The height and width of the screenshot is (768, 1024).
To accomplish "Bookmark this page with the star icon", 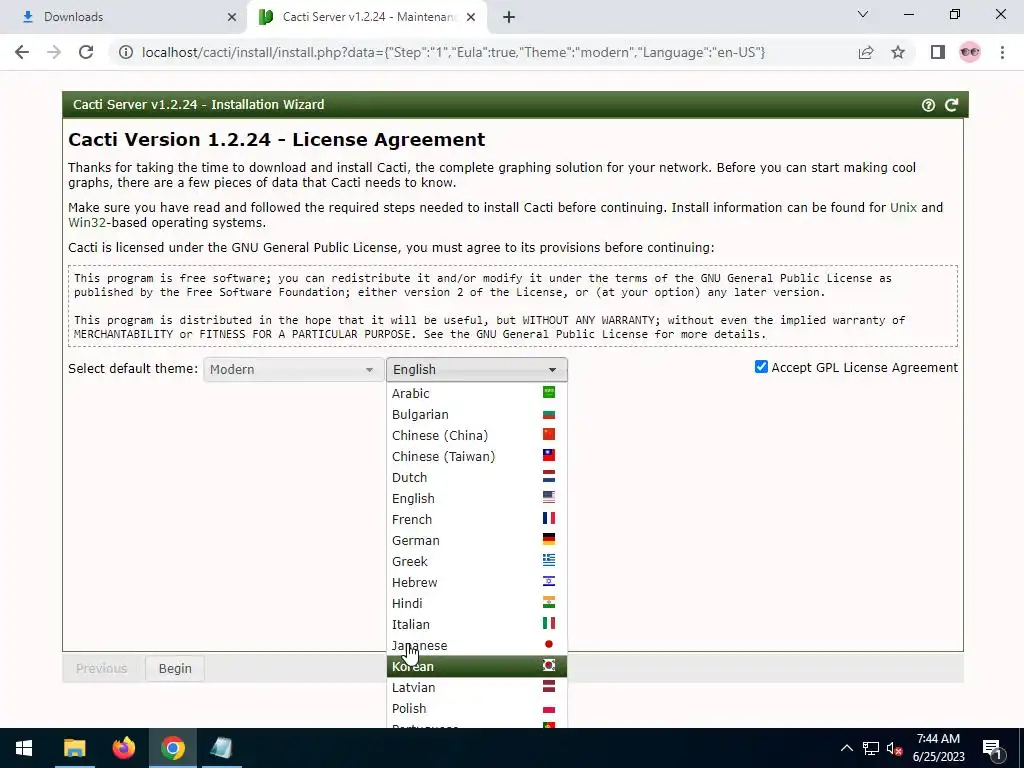I will pyautogui.click(x=898, y=52).
